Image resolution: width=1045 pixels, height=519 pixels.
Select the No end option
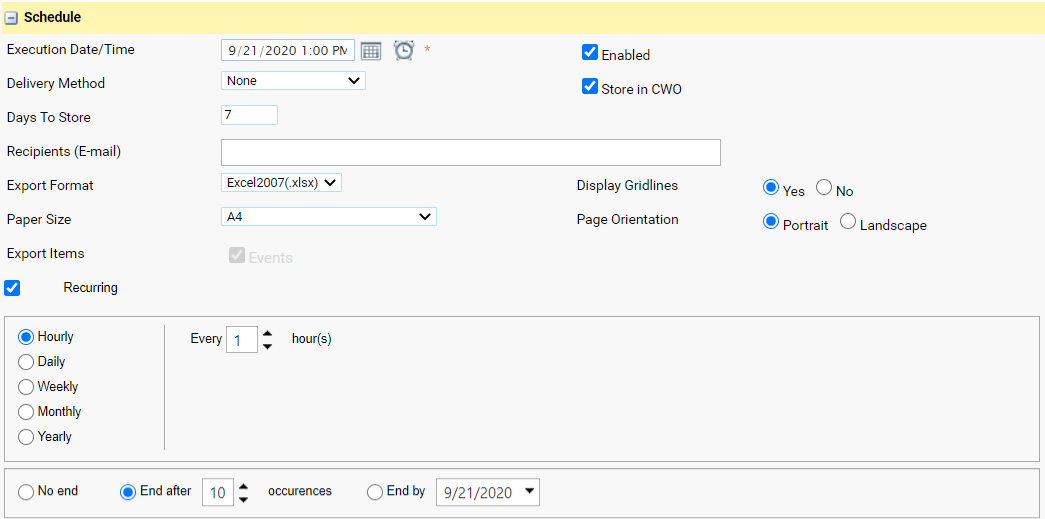[x=26, y=492]
